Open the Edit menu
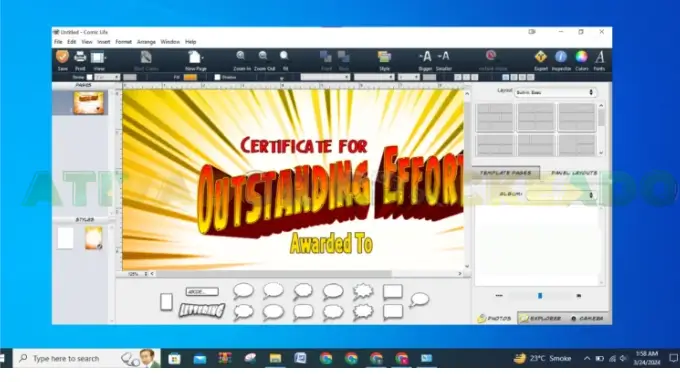Viewport: 680px width, 382px height. [x=72, y=42]
